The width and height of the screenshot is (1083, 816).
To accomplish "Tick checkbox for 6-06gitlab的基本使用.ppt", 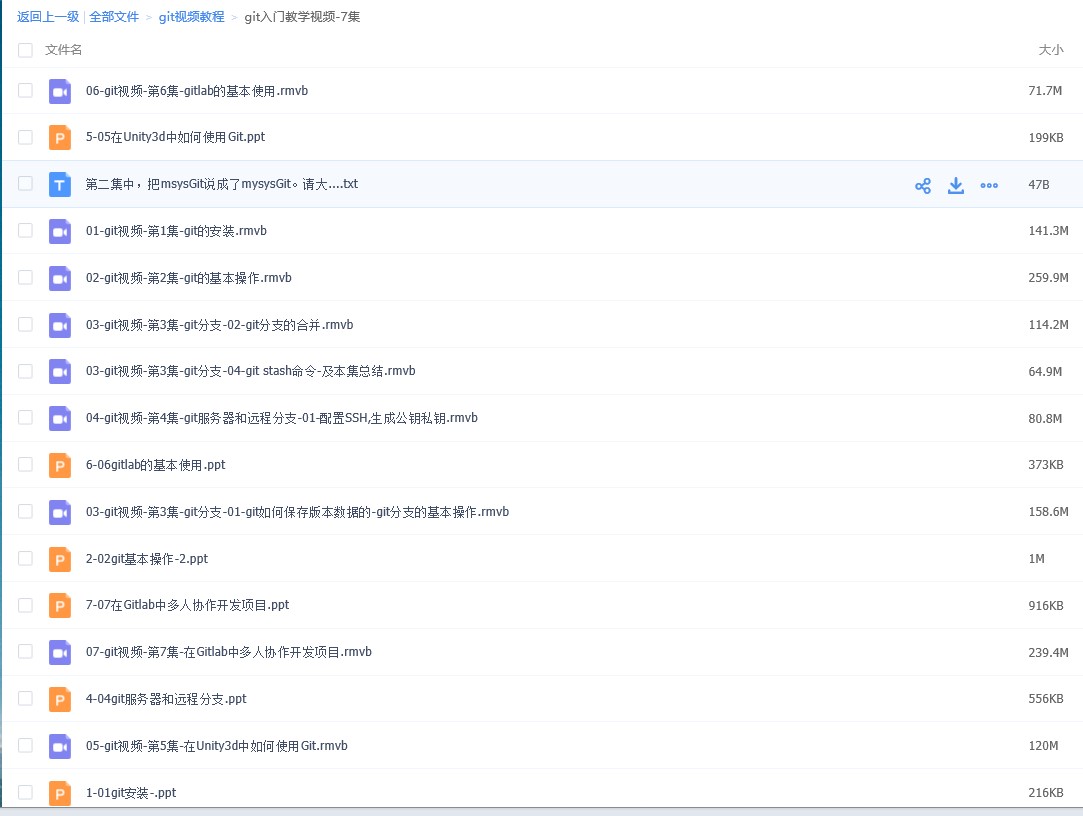I will point(26,464).
